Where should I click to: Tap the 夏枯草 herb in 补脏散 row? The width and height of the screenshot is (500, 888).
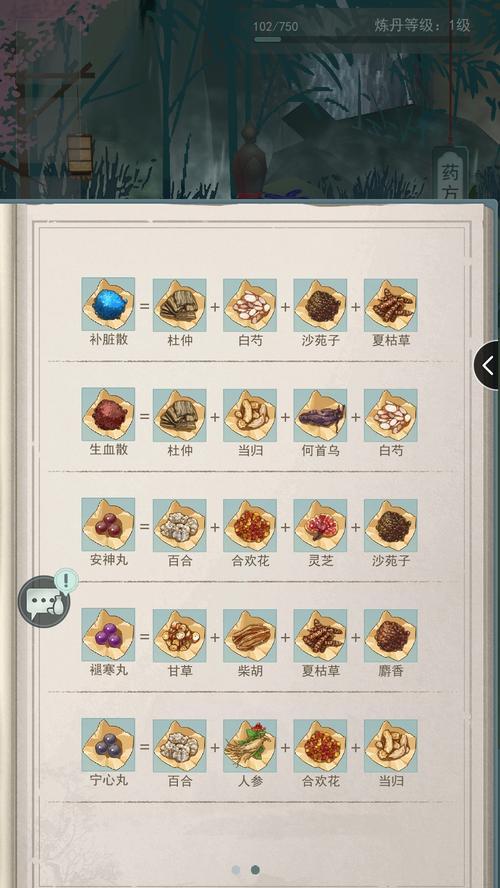(x=391, y=305)
